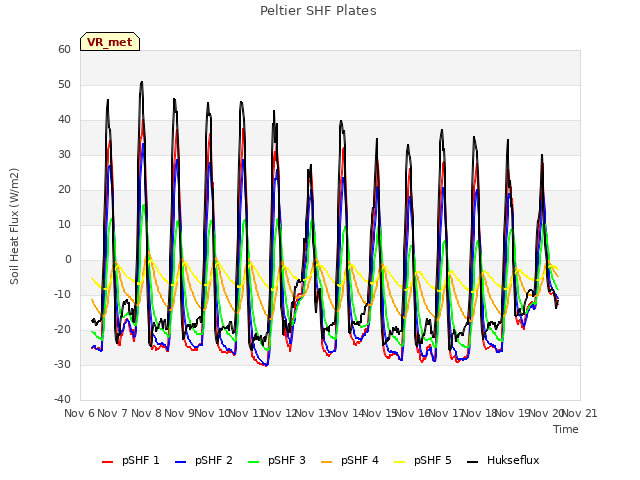This screenshot has height=480, width=640.
Task: Click the orange pSHF 4 legend swatch
Action: (x=327, y=462)
